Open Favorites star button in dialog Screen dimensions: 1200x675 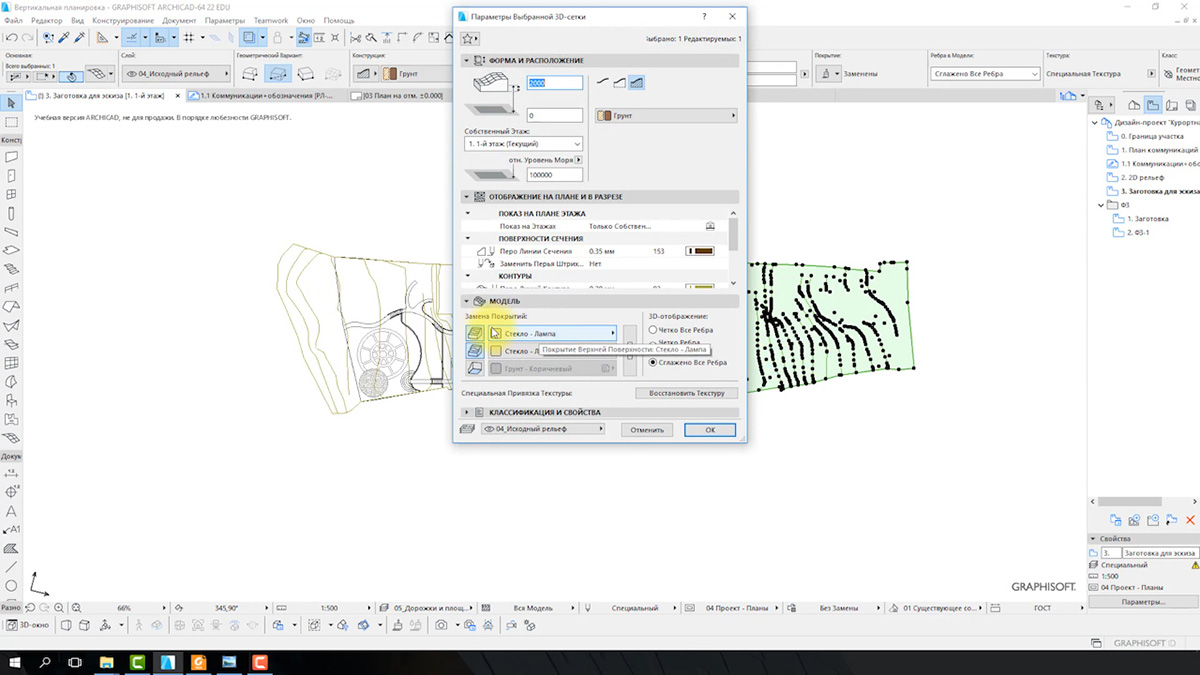(471, 38)
